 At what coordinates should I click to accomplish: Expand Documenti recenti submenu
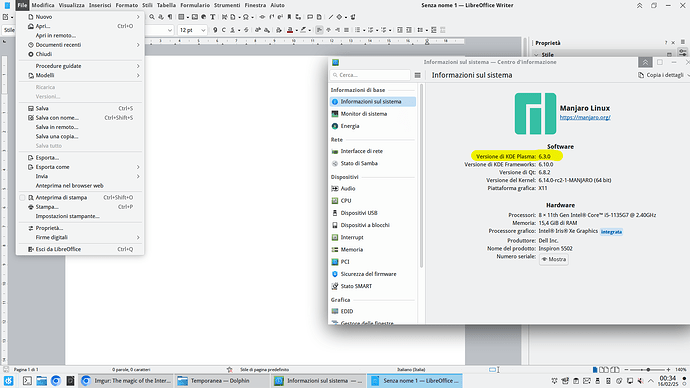[x=80, y=45]
